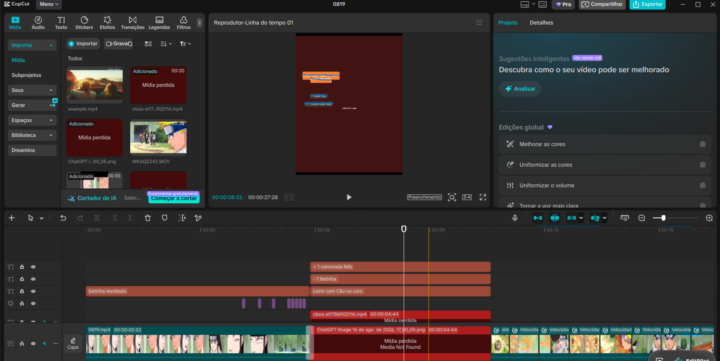Screen dimensions: 720x361
Task: Switch to the Áudio tab
Action: (x=38, y=23)
